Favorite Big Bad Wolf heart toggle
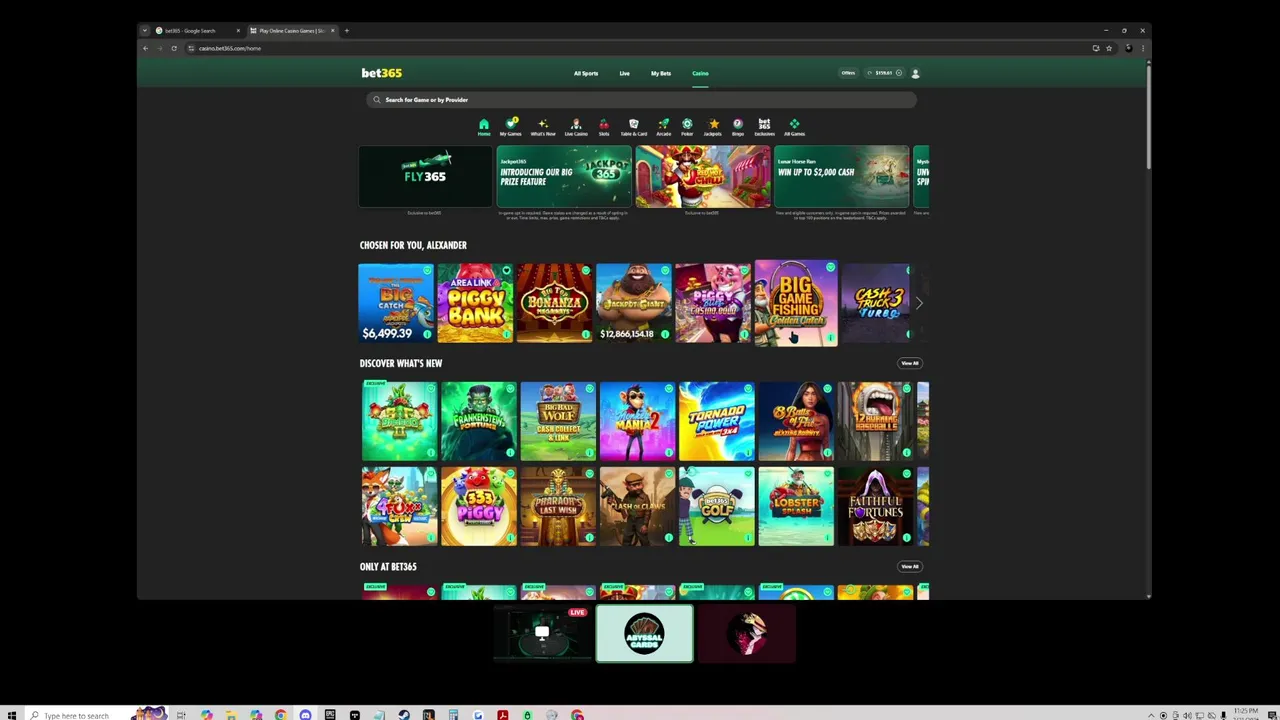This screenshot has width=1280, height=720. [x=589, y=389]
